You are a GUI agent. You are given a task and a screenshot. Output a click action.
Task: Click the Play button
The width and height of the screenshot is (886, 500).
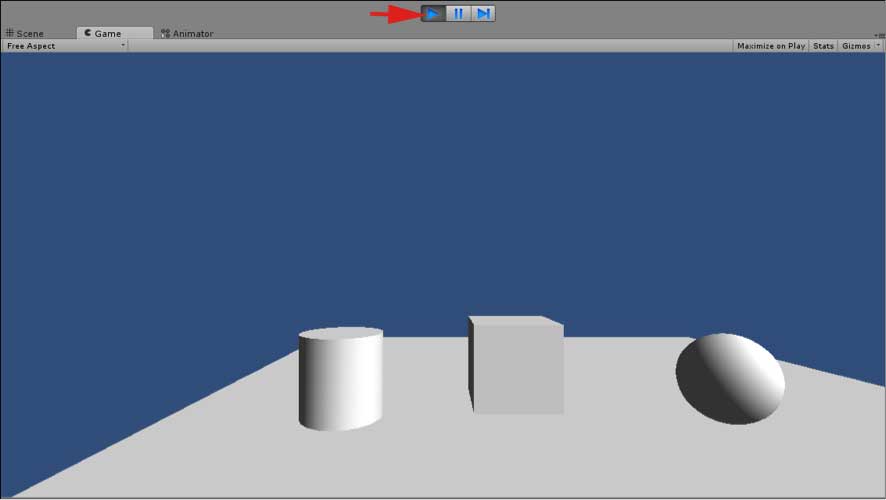click(x=433, y=14)
